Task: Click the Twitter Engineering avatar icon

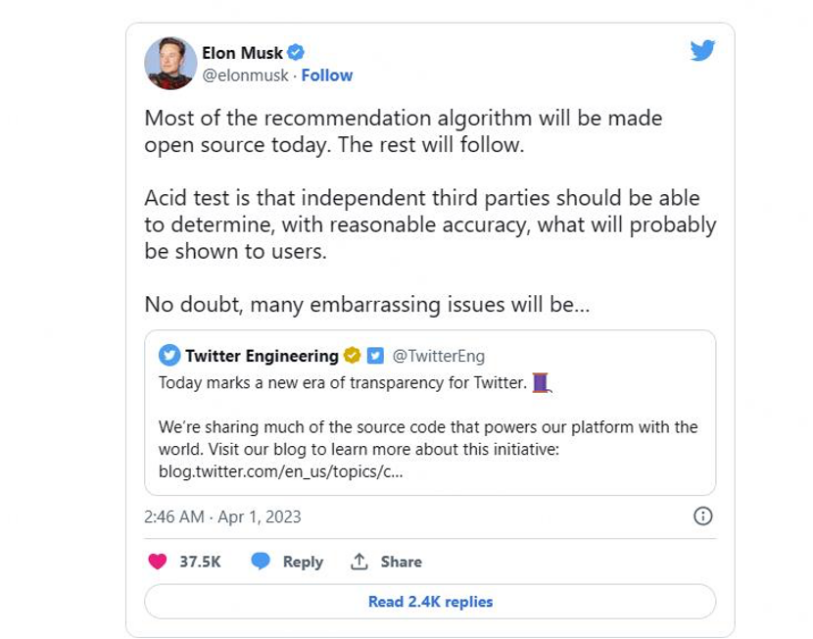Action: click(x=170, y=355)
